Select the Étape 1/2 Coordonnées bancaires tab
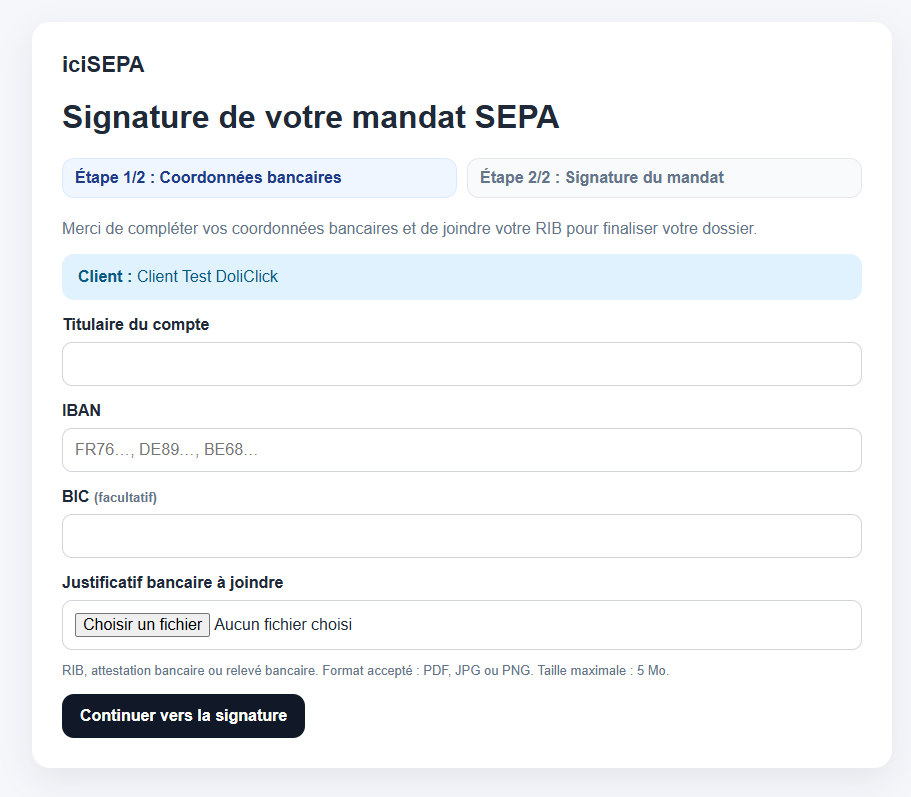911x797 pixels. [259, 178]
